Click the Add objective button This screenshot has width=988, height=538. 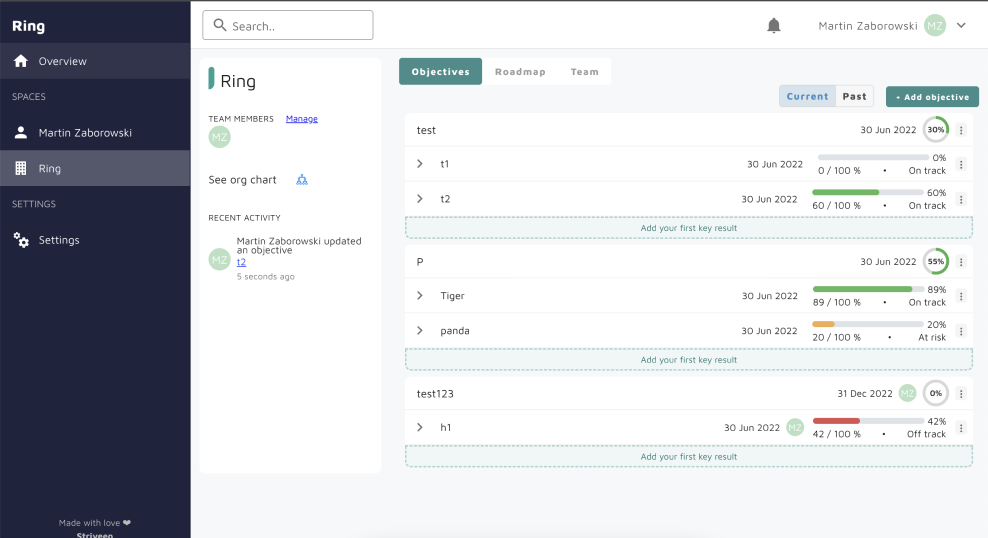(x=932, y=97)
